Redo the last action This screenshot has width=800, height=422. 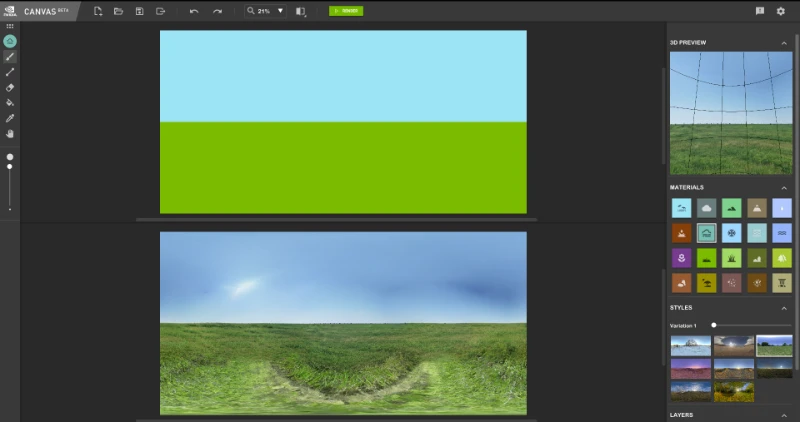(x=217, y=11)
